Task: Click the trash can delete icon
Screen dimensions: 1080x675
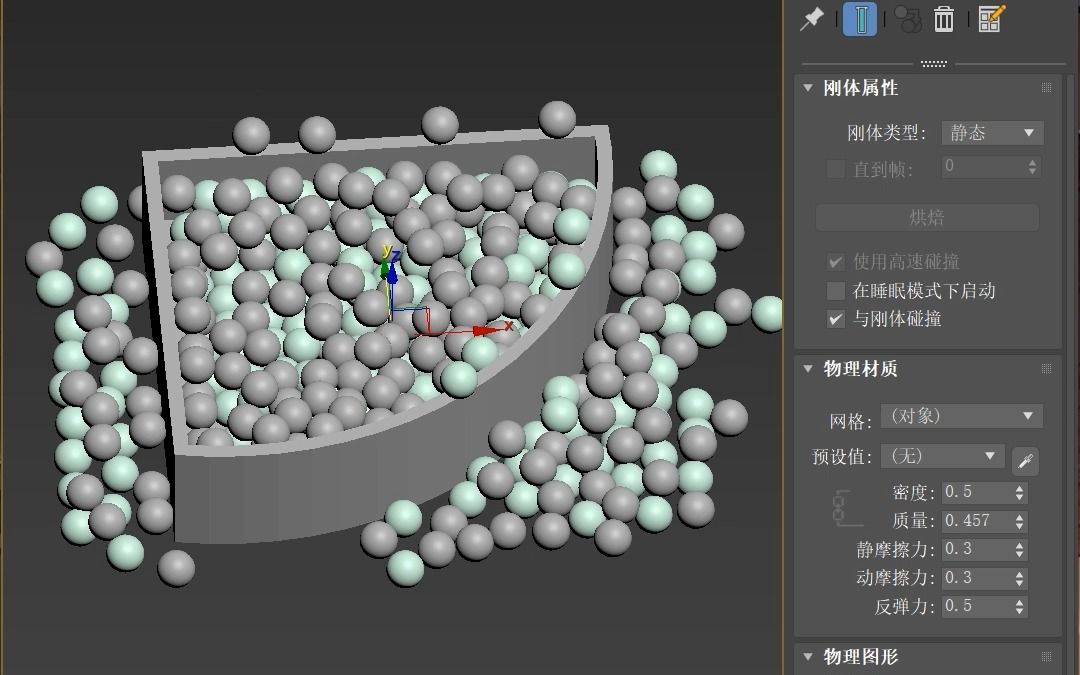Action: pyautogui.click(x=943, y=18)
